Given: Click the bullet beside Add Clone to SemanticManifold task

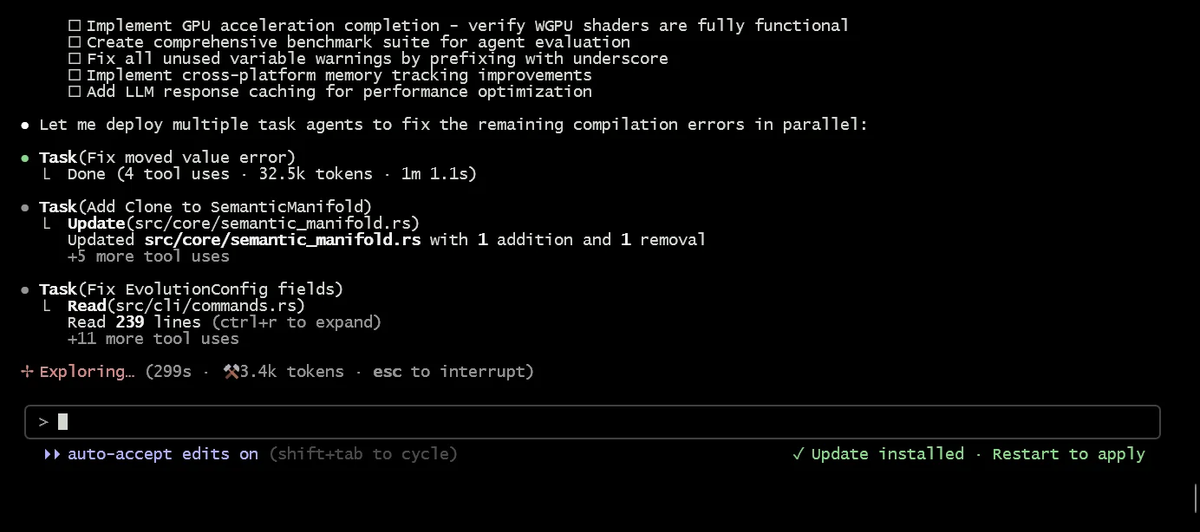Looking at the screenshot, I should tap(26, 207).
